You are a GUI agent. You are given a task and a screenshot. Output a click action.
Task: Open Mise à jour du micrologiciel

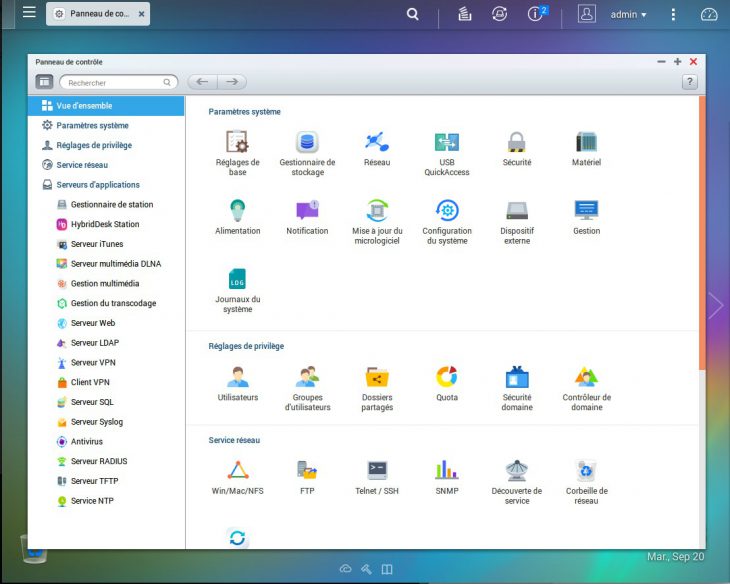pos(377,211)
